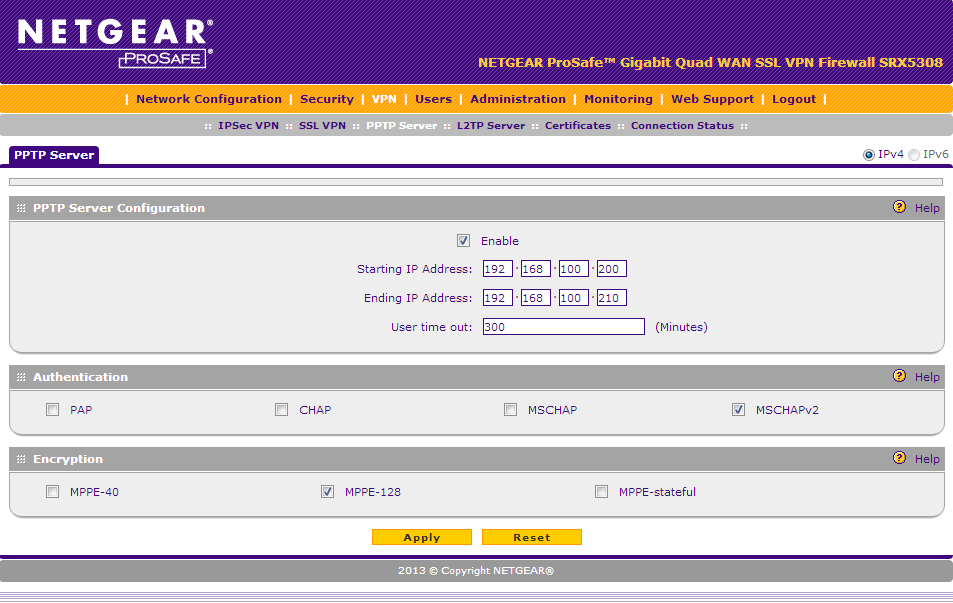Click the Encryption section grip icon
953x603 pixels.
click(x=21, y=459)
